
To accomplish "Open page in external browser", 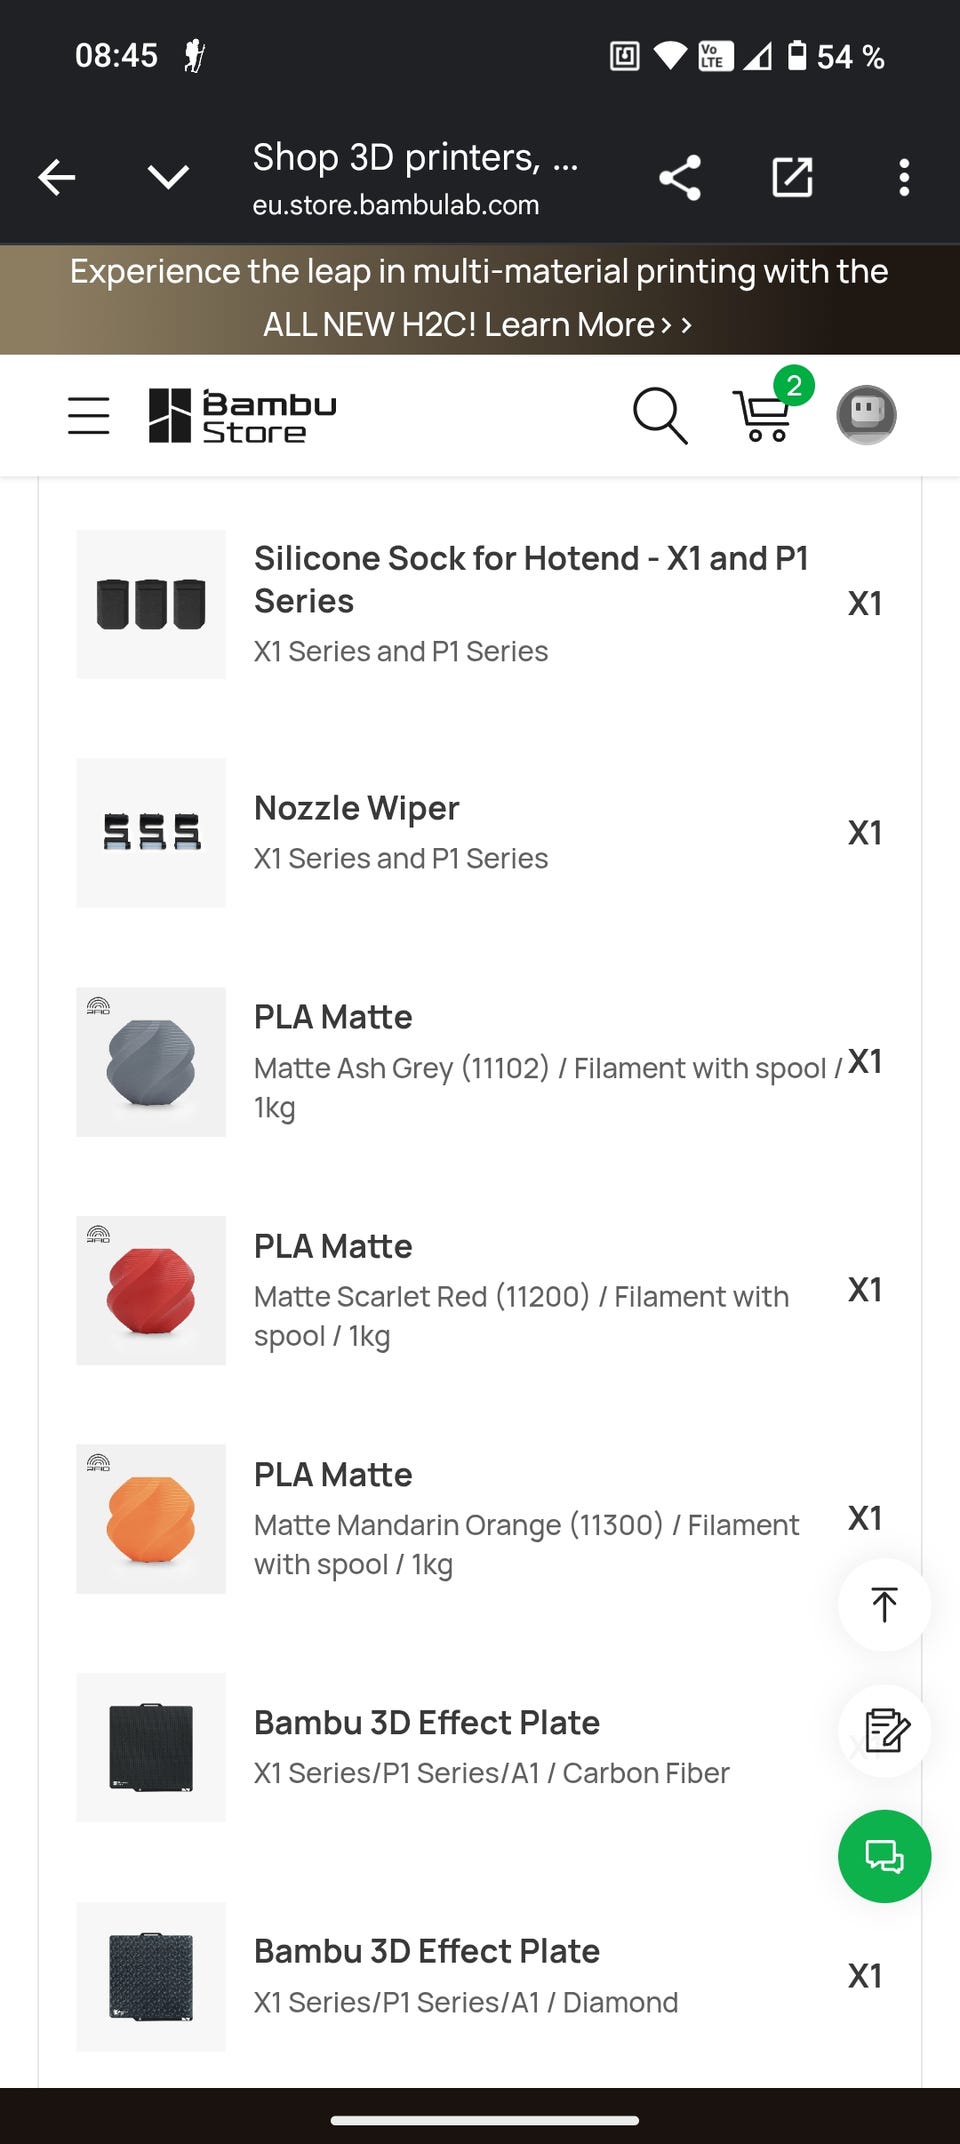I will tap(792, 178).
